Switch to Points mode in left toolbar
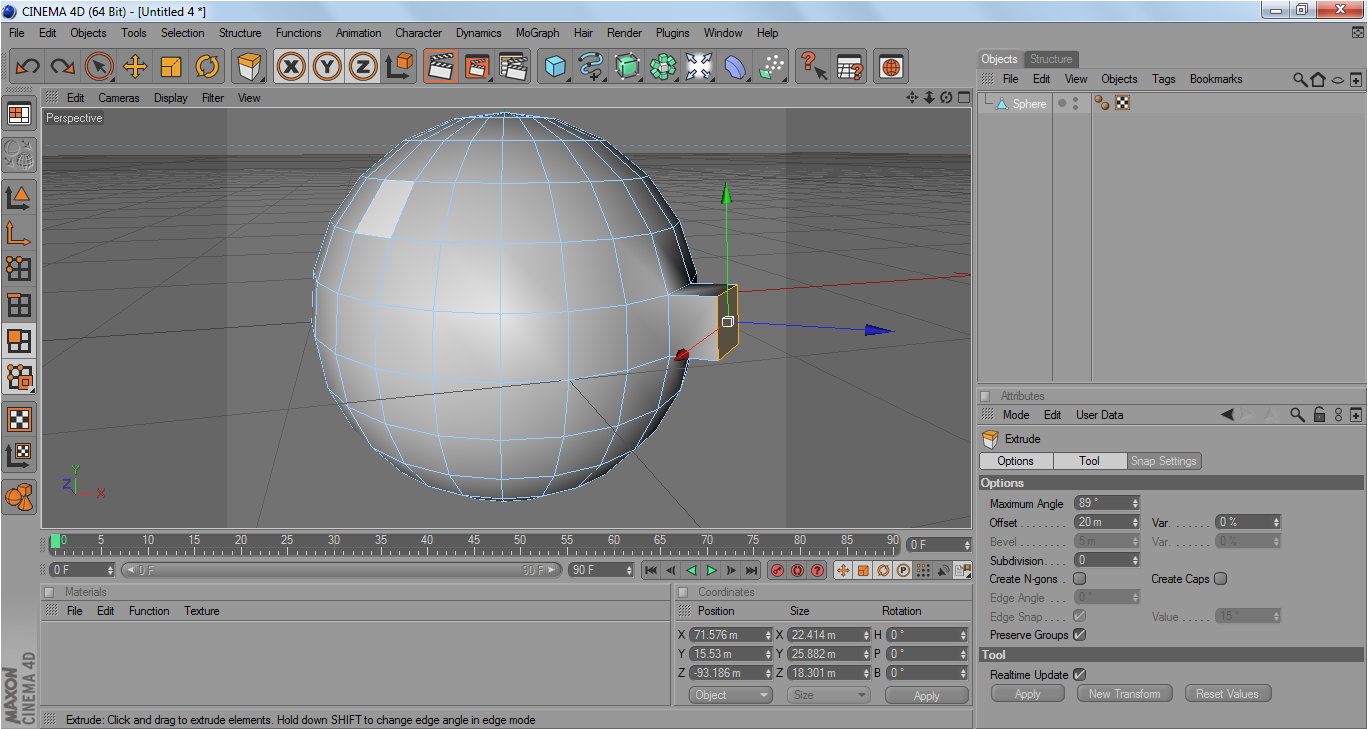This screenshot has height=729, width=1368. point(18,268)
